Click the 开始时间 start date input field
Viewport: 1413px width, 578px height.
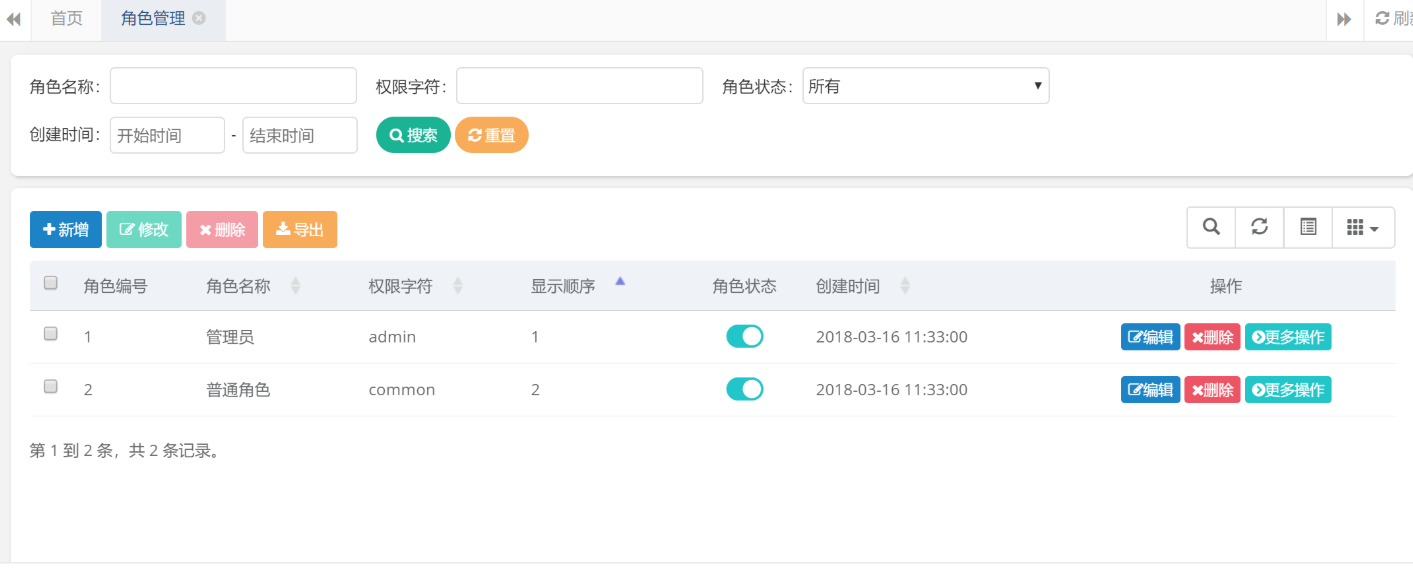point(167,135)
